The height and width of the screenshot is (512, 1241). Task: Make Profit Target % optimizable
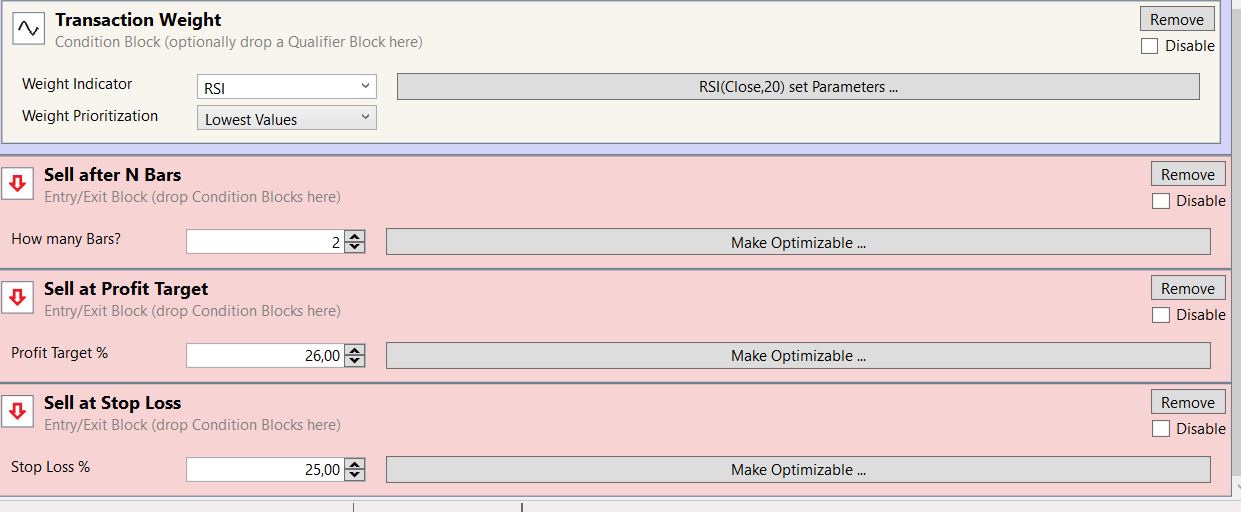(798, 356)
